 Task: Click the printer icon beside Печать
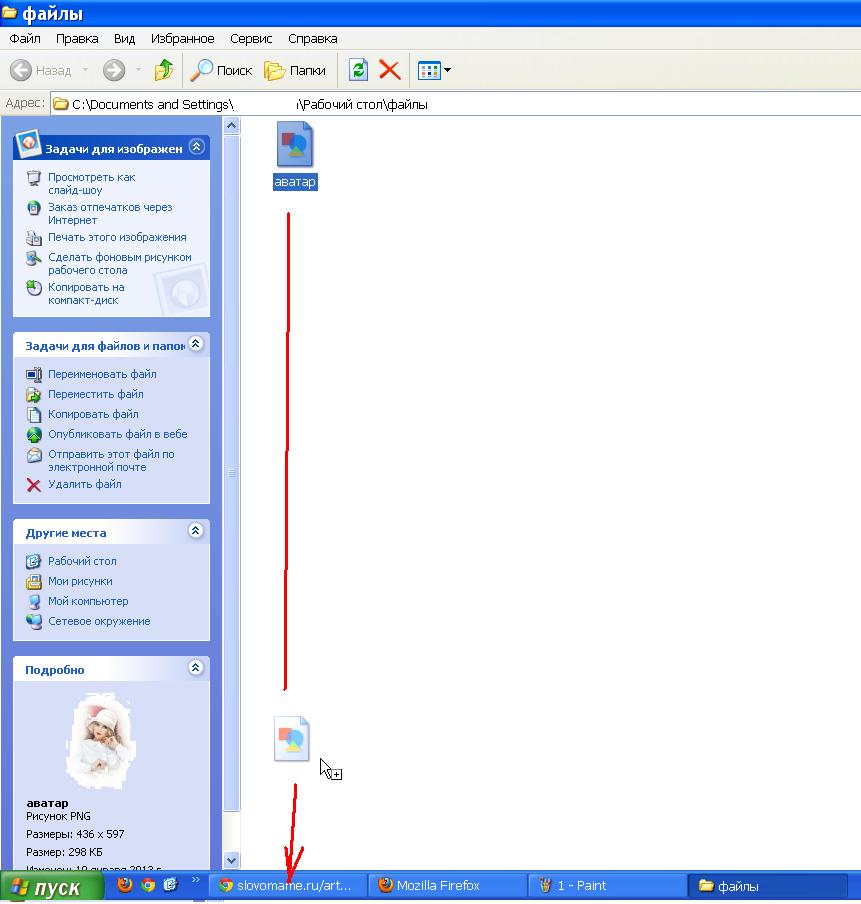[34, 238]
